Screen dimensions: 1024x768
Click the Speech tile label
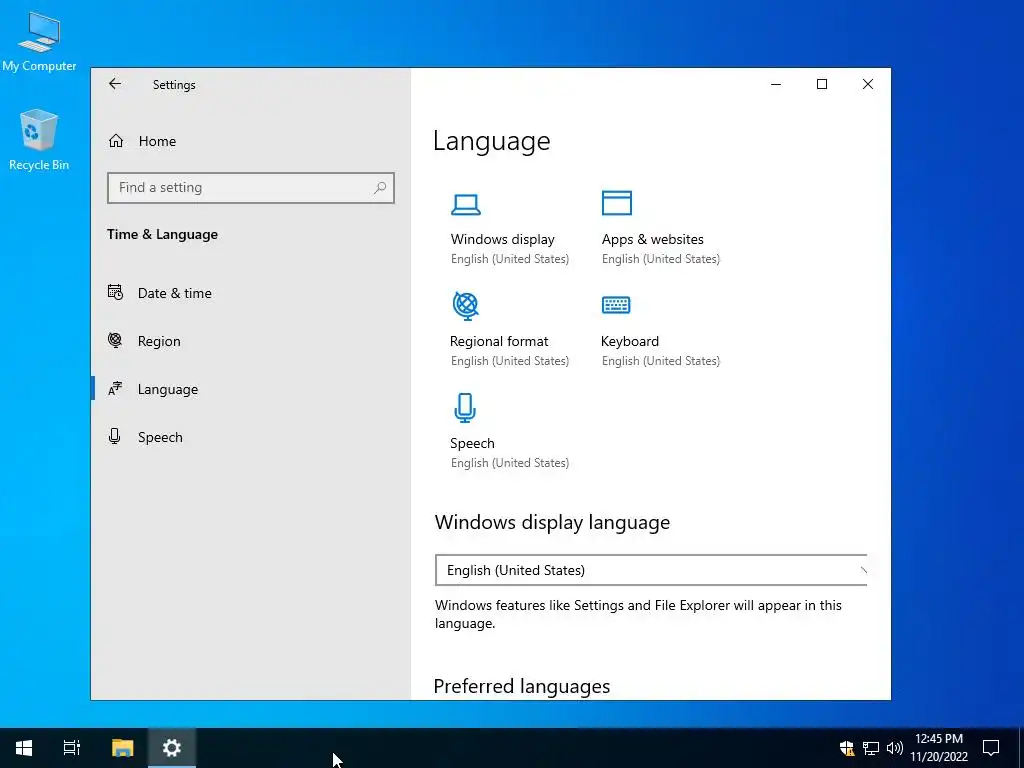click(472, 443)
